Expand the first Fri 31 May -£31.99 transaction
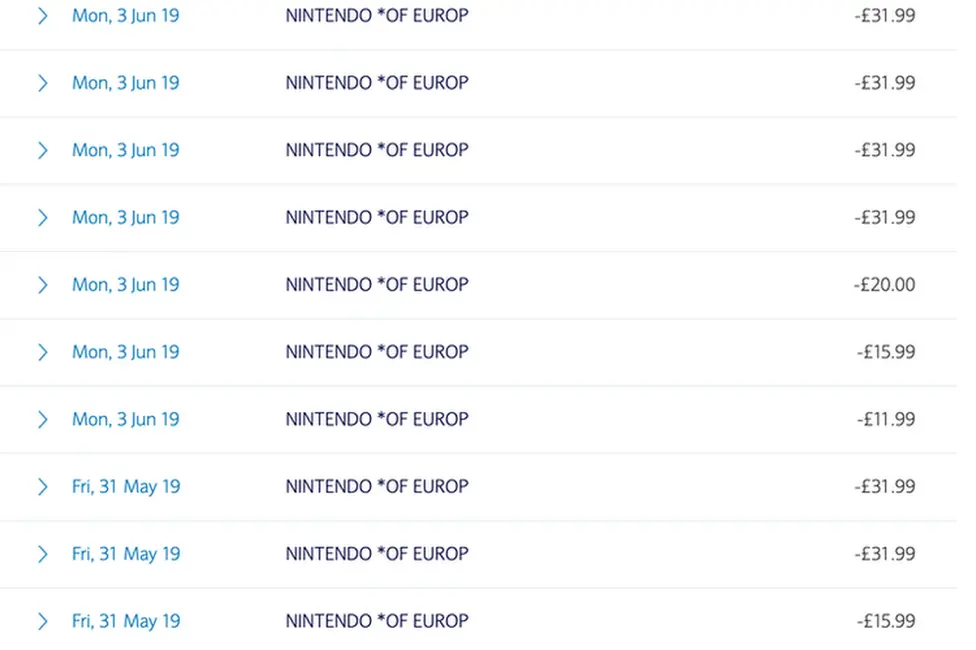The image size is (976, 650). [42, 486]
